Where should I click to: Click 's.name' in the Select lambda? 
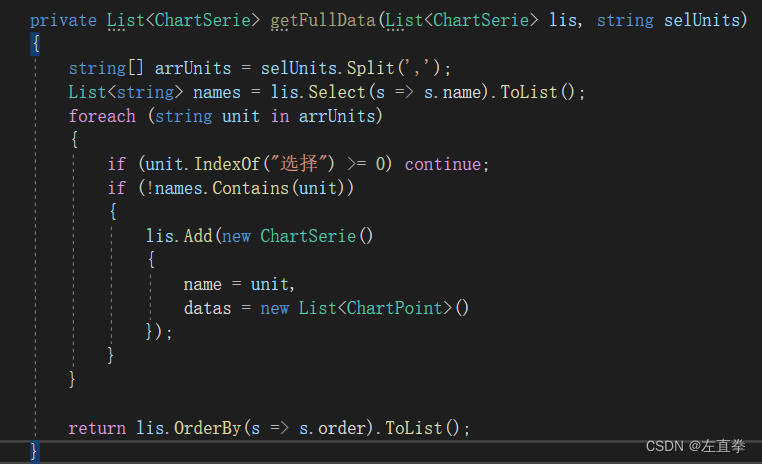pos(452,92)
